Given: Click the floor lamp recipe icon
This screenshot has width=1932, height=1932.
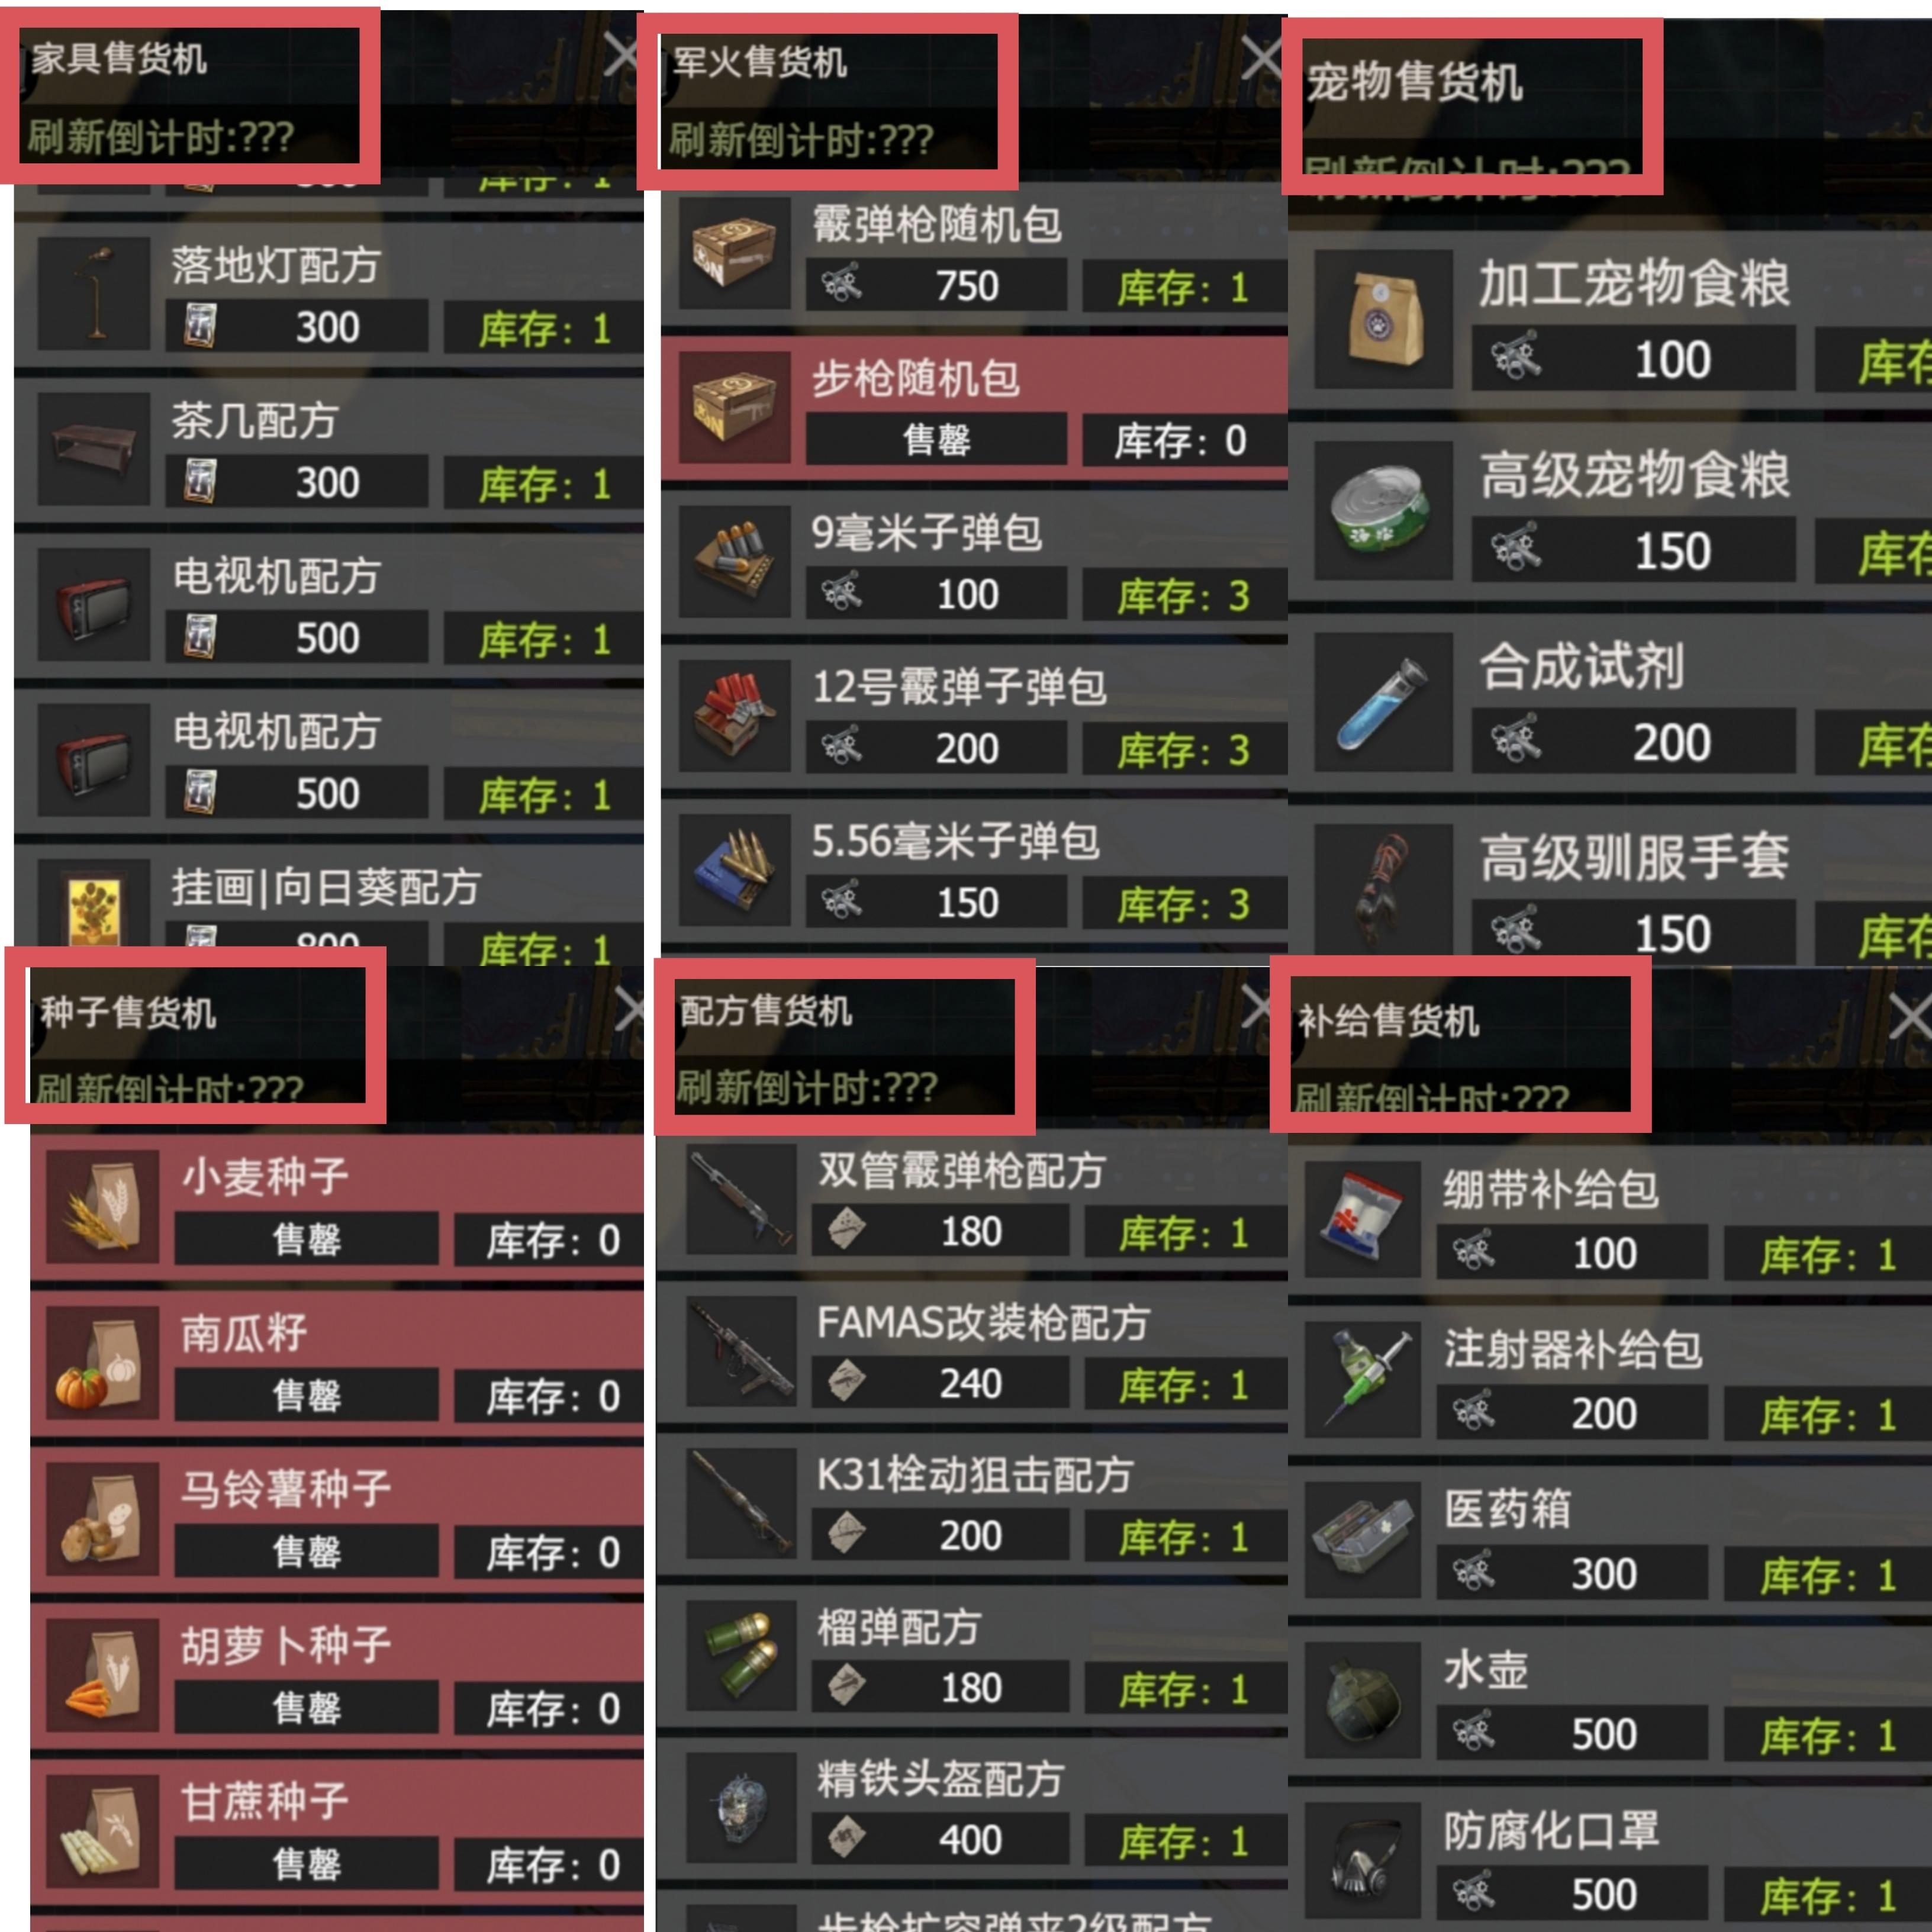Looking at the screenshot, I should point(94,293).
